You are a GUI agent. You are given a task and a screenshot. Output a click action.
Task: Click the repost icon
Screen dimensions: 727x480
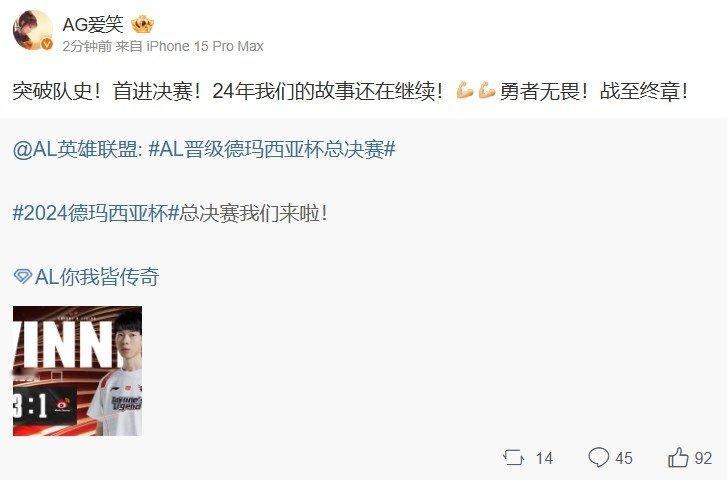(514, 458)
